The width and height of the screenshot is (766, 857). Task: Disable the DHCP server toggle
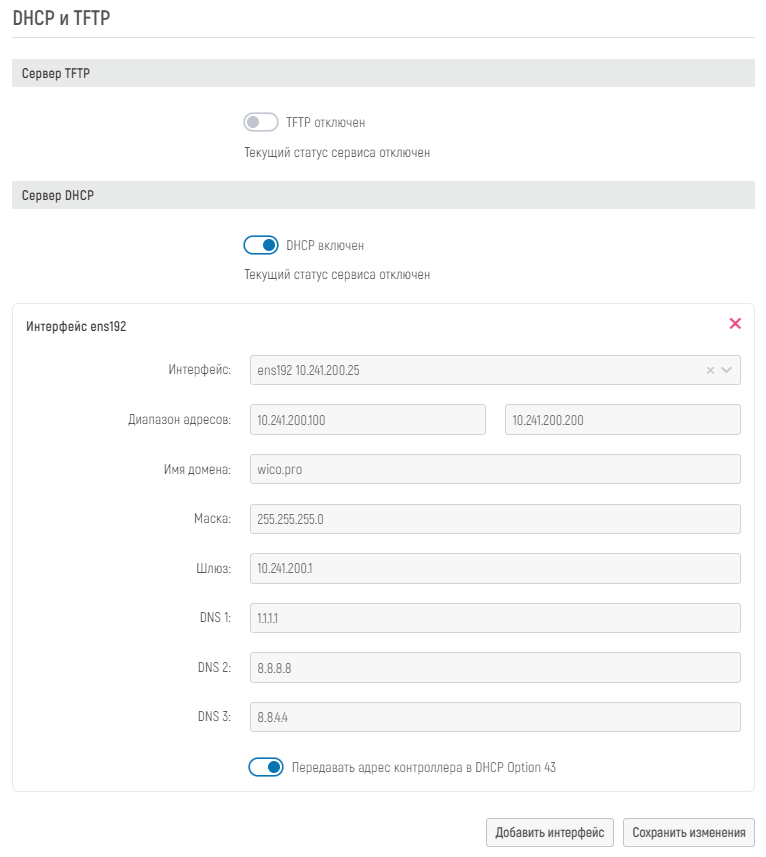tap(260, 245)
